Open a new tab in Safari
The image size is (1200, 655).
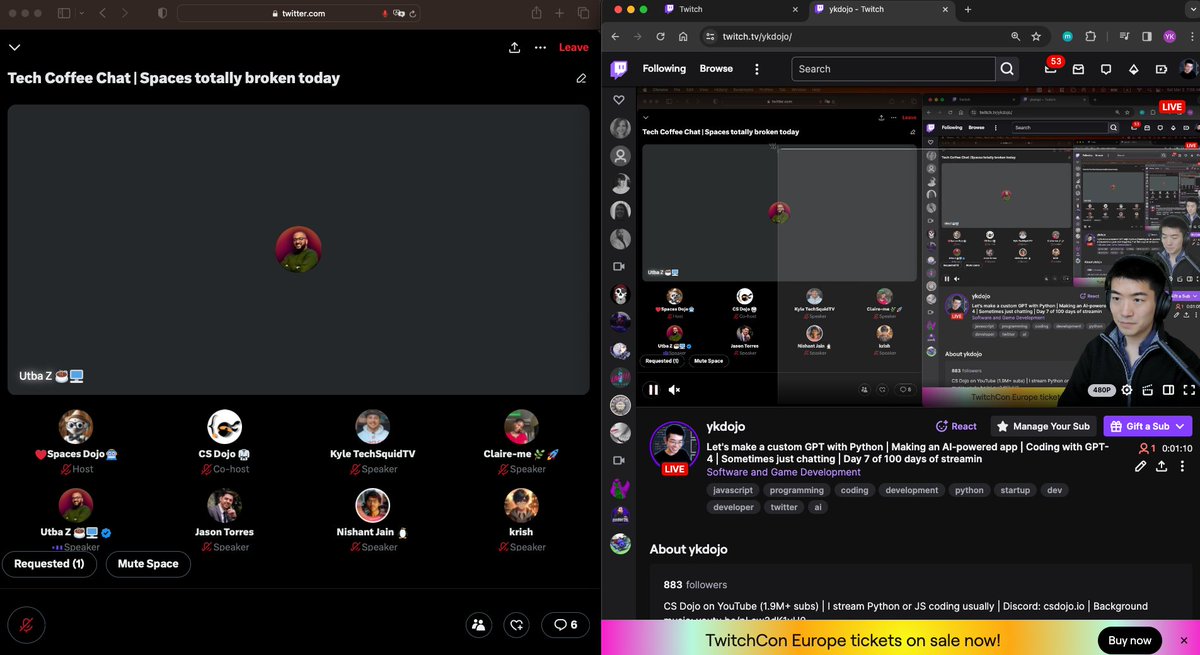pyautogui.click(x=560, y=14)
